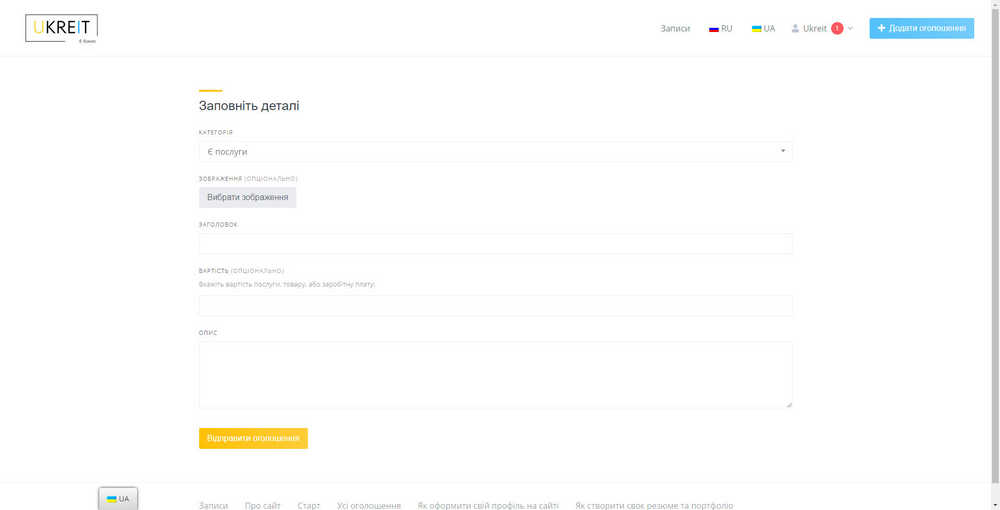Viewport: 1000px width, 510px height.
Task: Open footer link Старт
Action: (309, 506)
